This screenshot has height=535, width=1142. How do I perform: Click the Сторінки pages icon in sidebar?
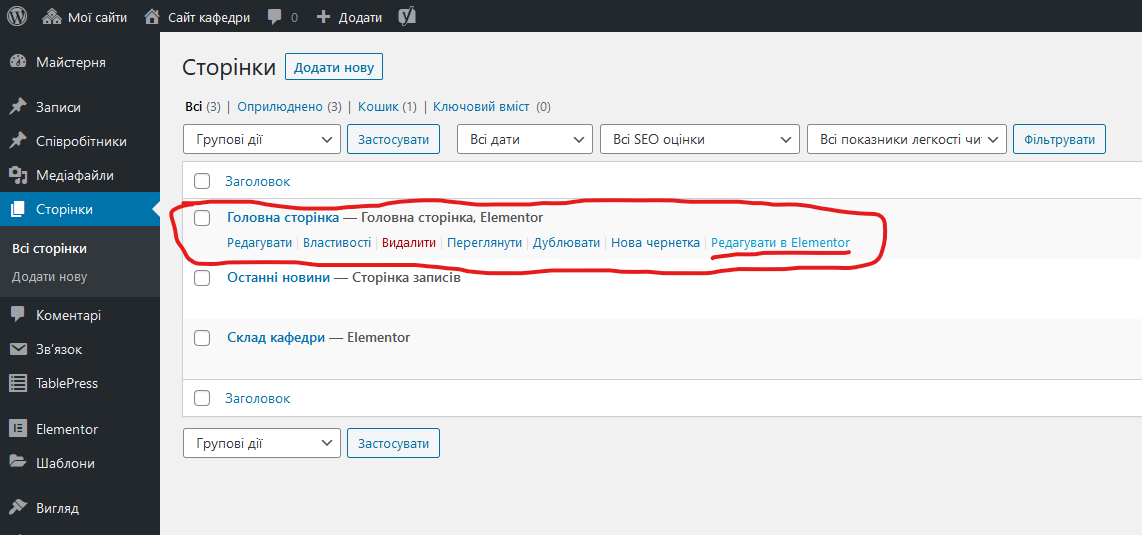click(x=18, y=210)
